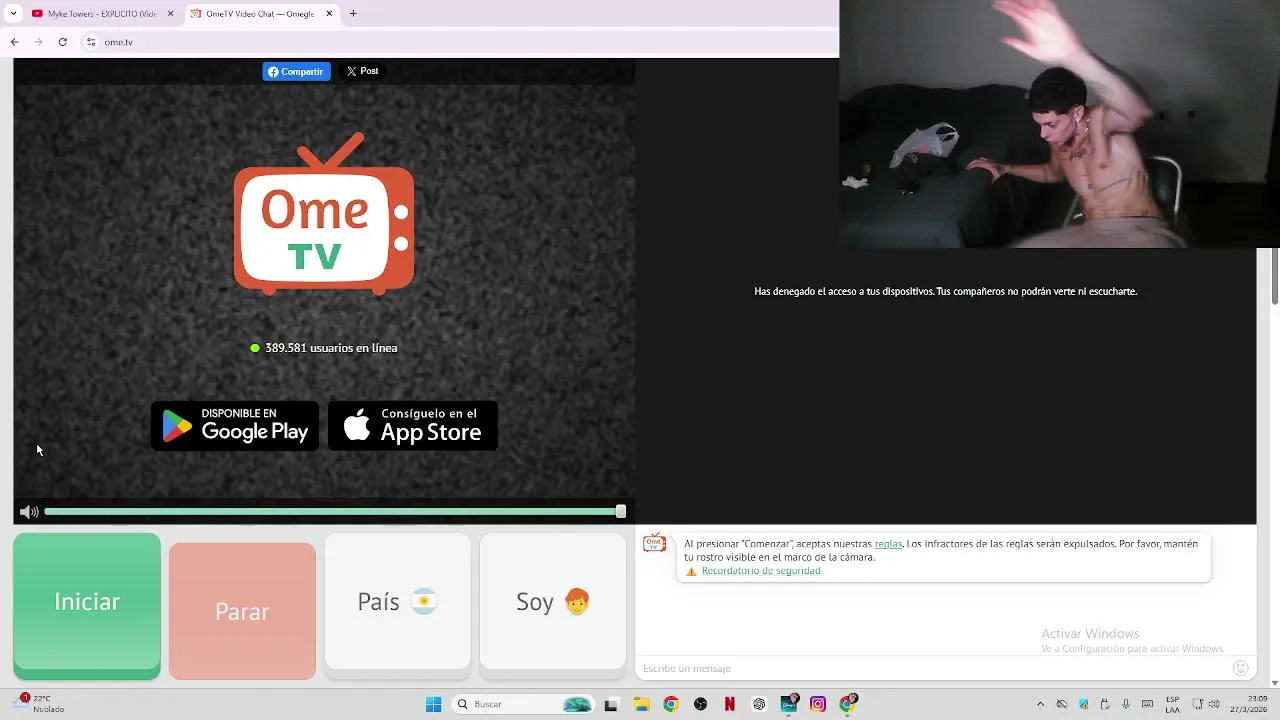Click the taskbar Buscar search box

(523, 704)
